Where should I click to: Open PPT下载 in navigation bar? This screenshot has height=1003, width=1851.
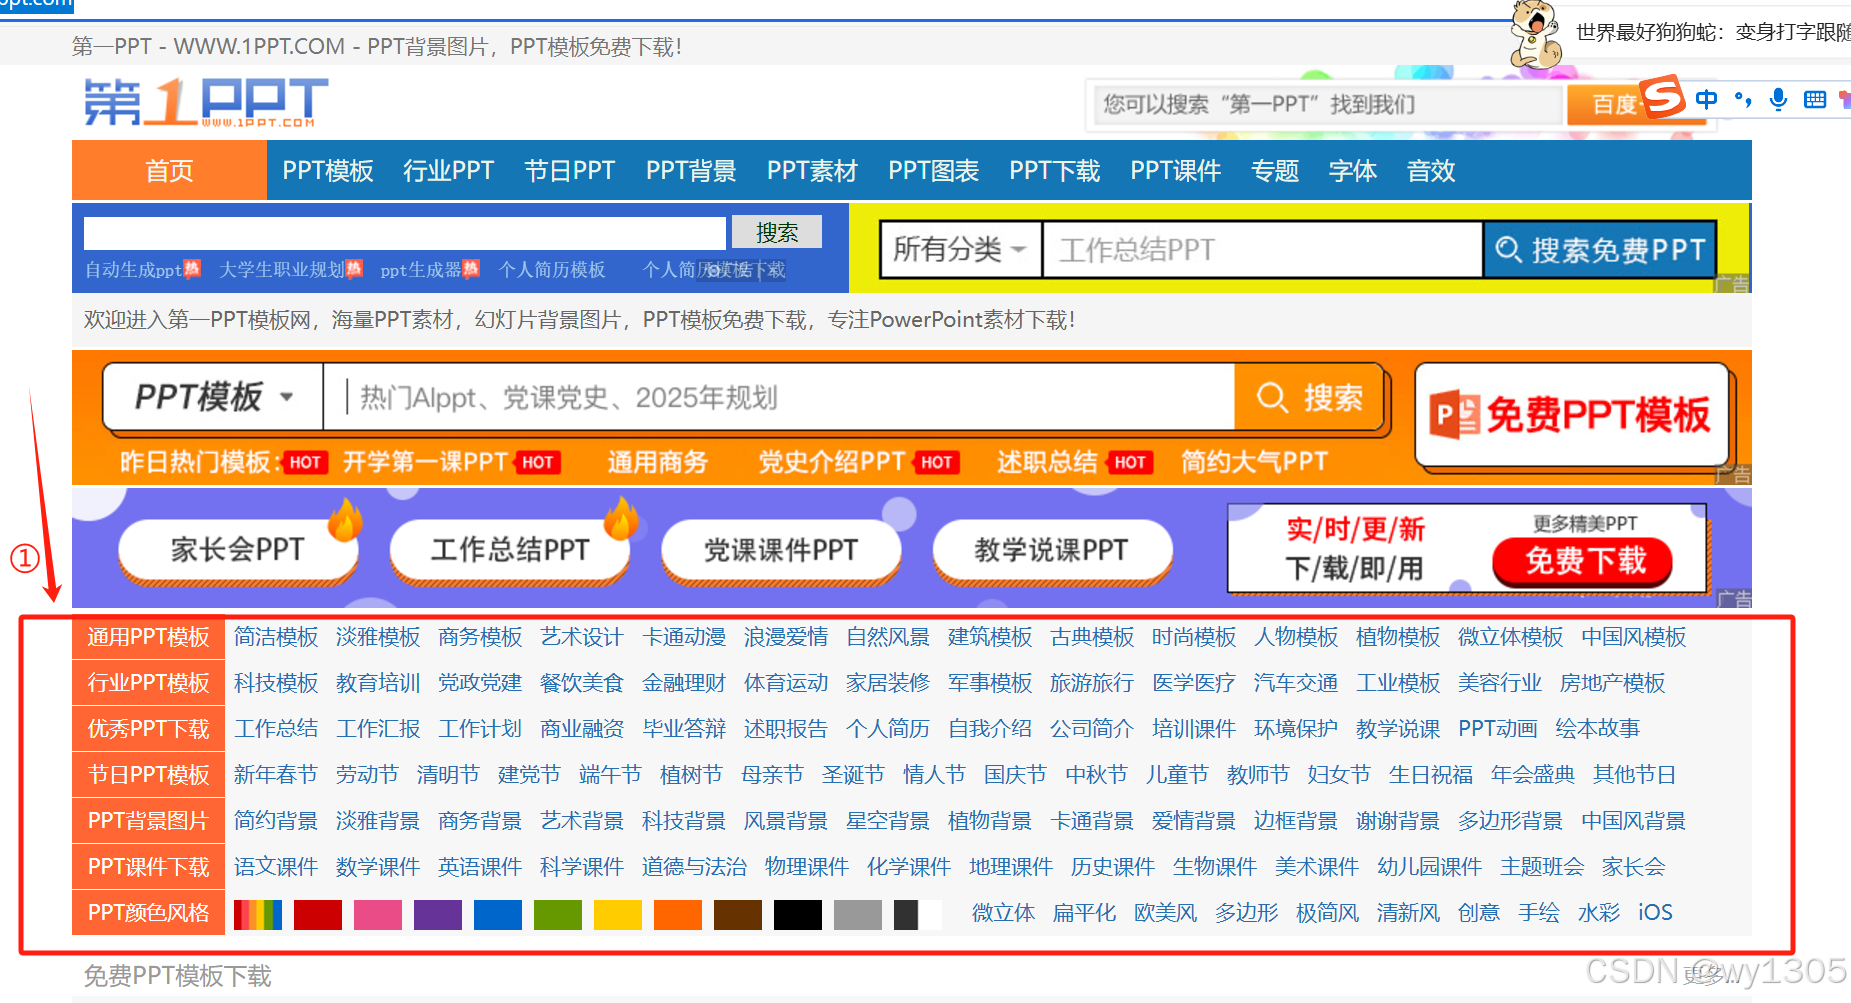[1054, 171]
